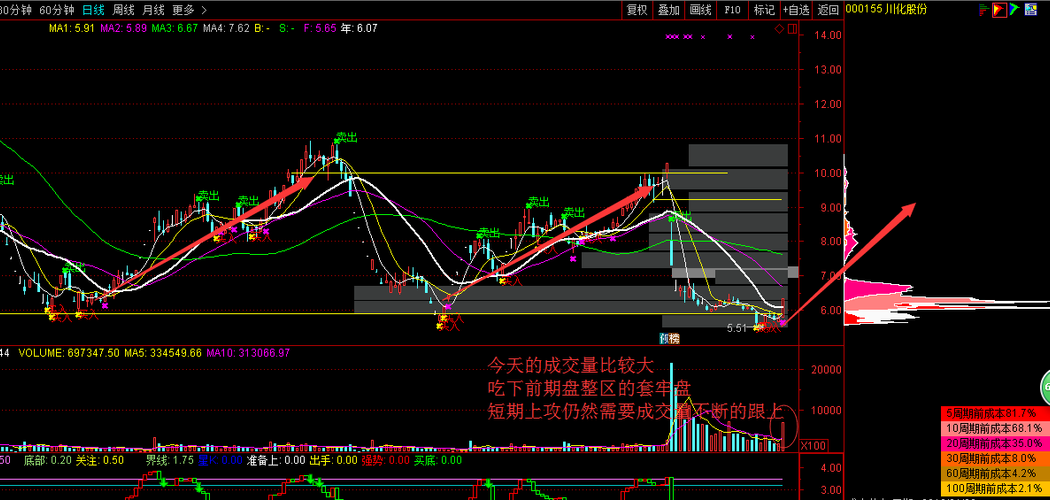Switch to 周线 weekly chart tab

pos(123,9)
